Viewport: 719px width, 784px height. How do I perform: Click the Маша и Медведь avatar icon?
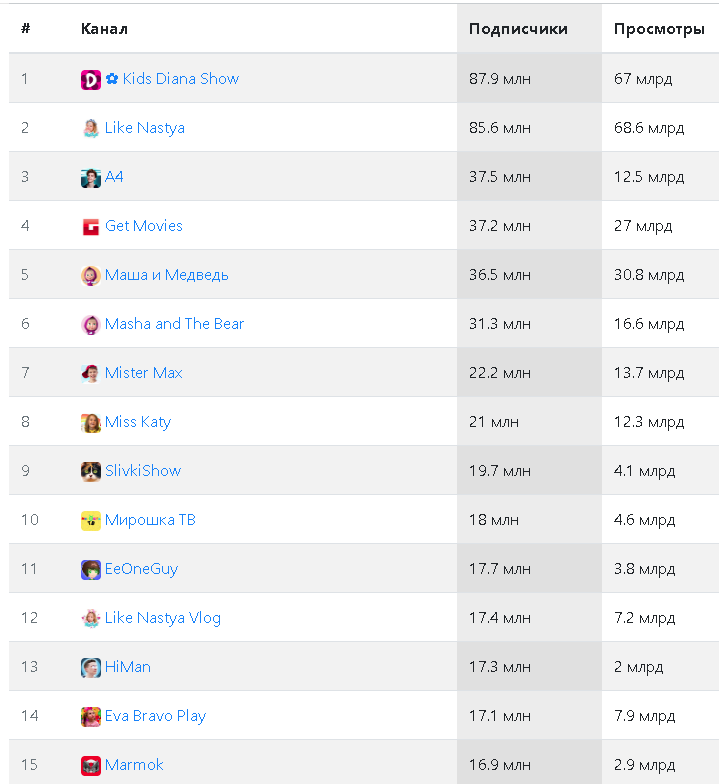[x=91, y=276]
